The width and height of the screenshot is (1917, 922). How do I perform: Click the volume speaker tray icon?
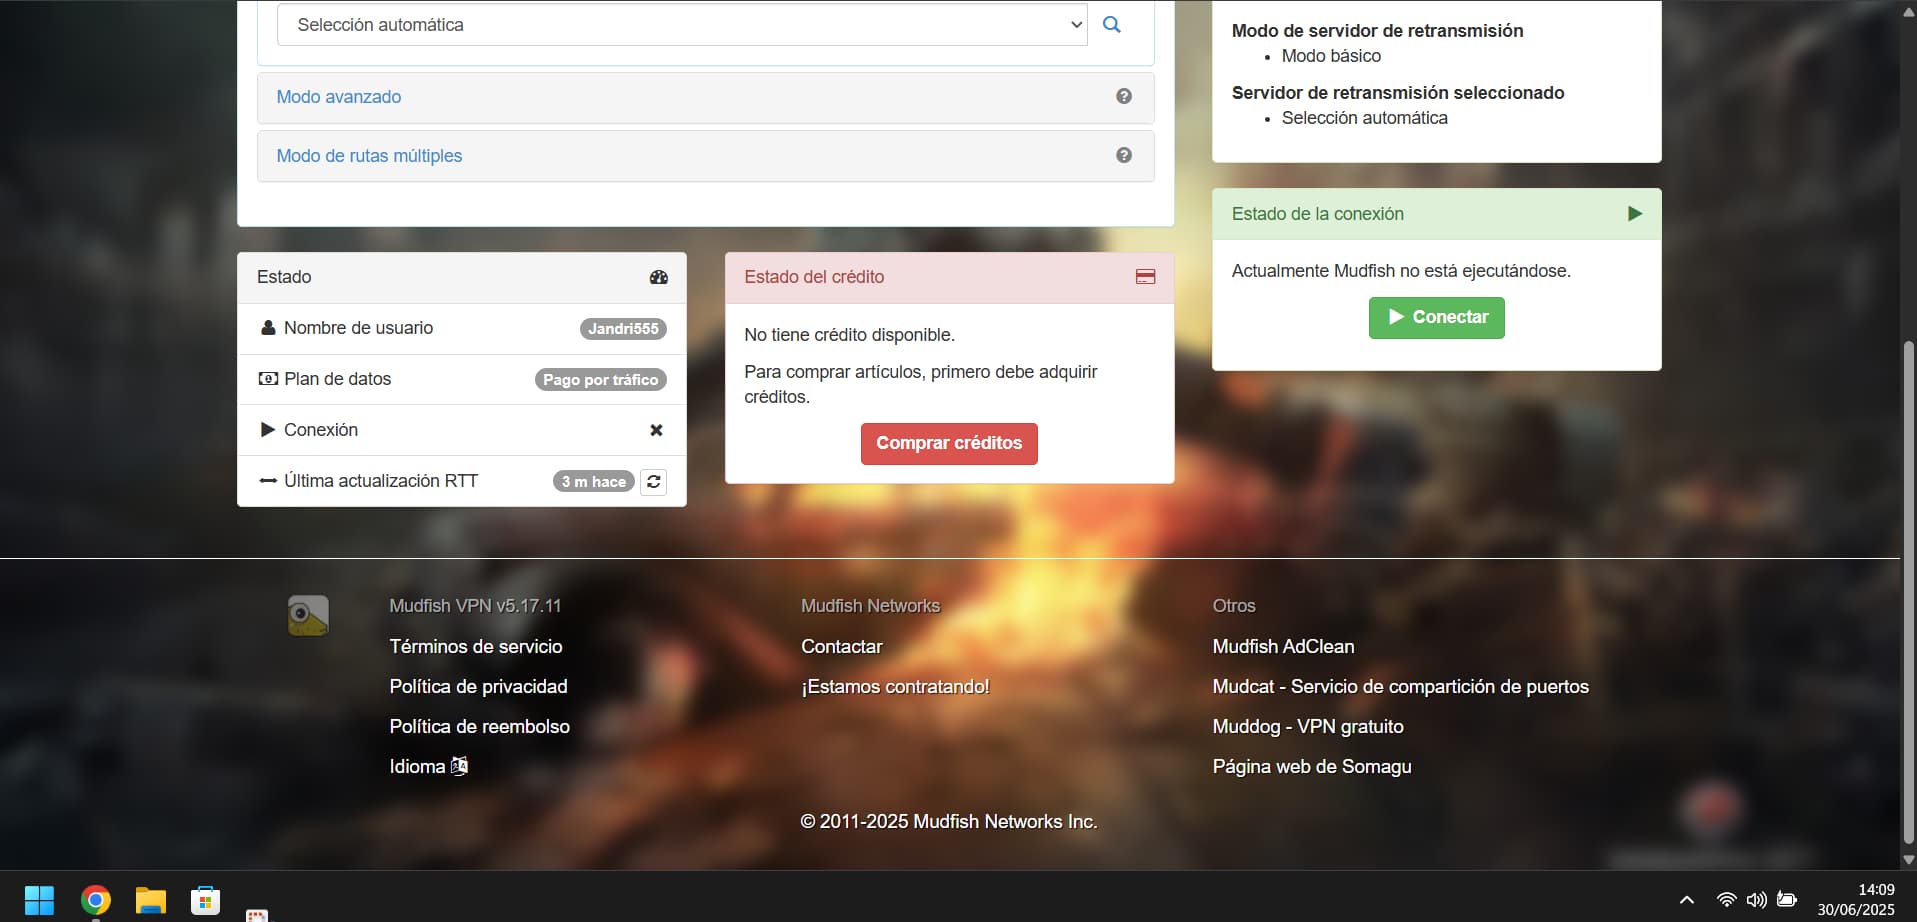(x=1756, y=900)
